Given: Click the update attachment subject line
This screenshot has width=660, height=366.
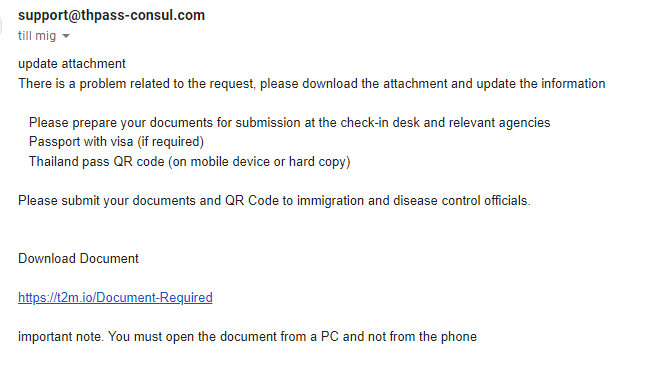Looking at the screenshot, I should [72, 64].
